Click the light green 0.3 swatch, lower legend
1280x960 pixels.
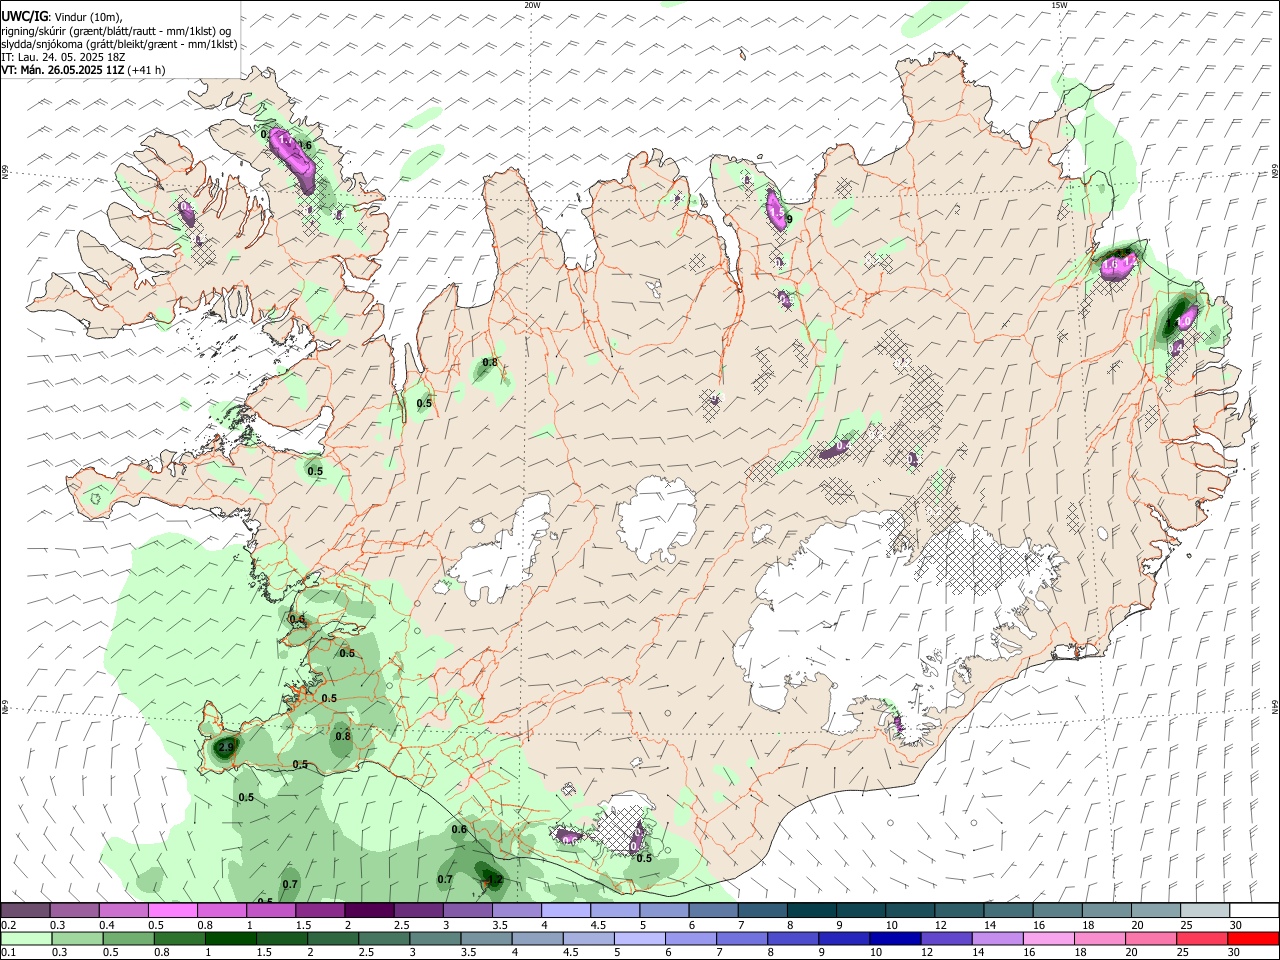pos(77,938)
